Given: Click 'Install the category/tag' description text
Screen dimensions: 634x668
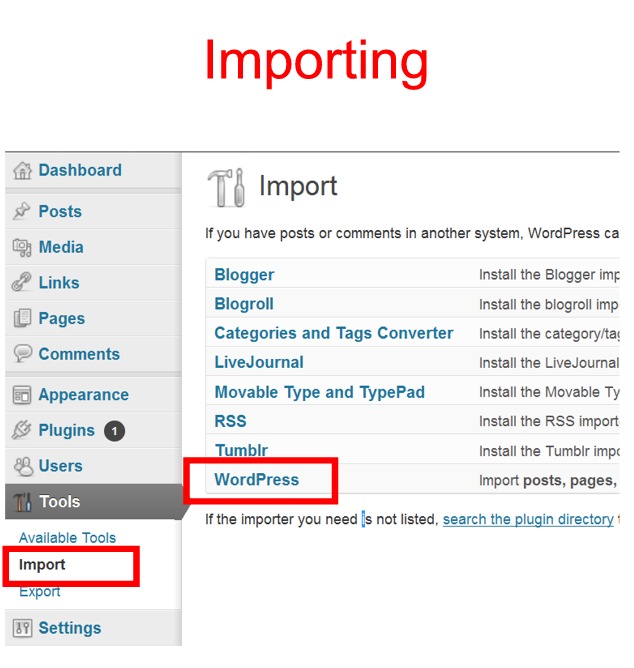Looking at the screenshot, I should (x=549, y=334).
